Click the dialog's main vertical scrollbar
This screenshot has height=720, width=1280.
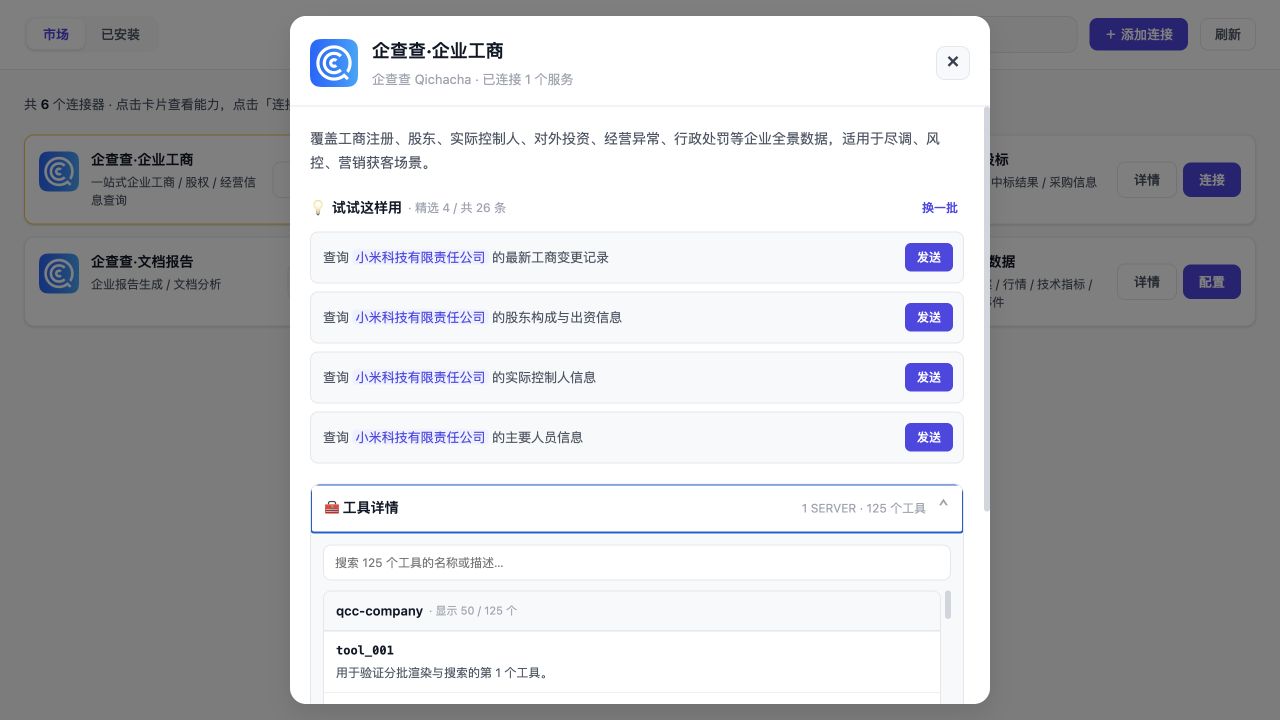pyautogui.click(x=987, y=310)
